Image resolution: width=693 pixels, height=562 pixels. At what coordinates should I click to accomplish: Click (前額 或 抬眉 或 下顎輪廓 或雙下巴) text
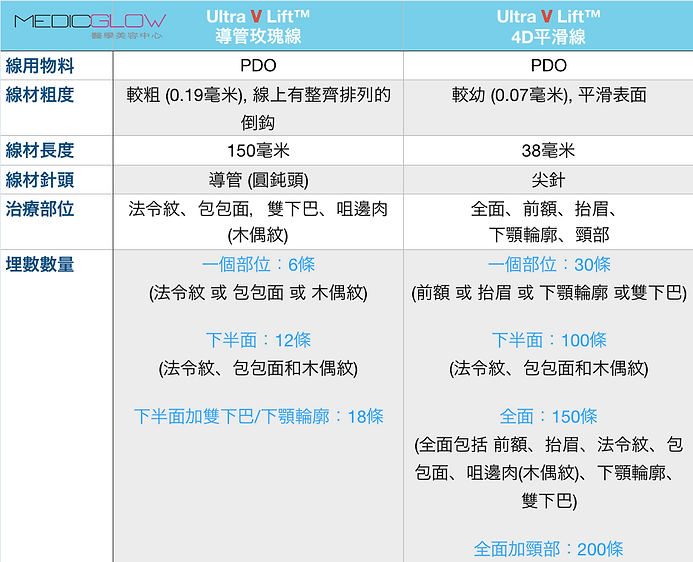point(549,293)
